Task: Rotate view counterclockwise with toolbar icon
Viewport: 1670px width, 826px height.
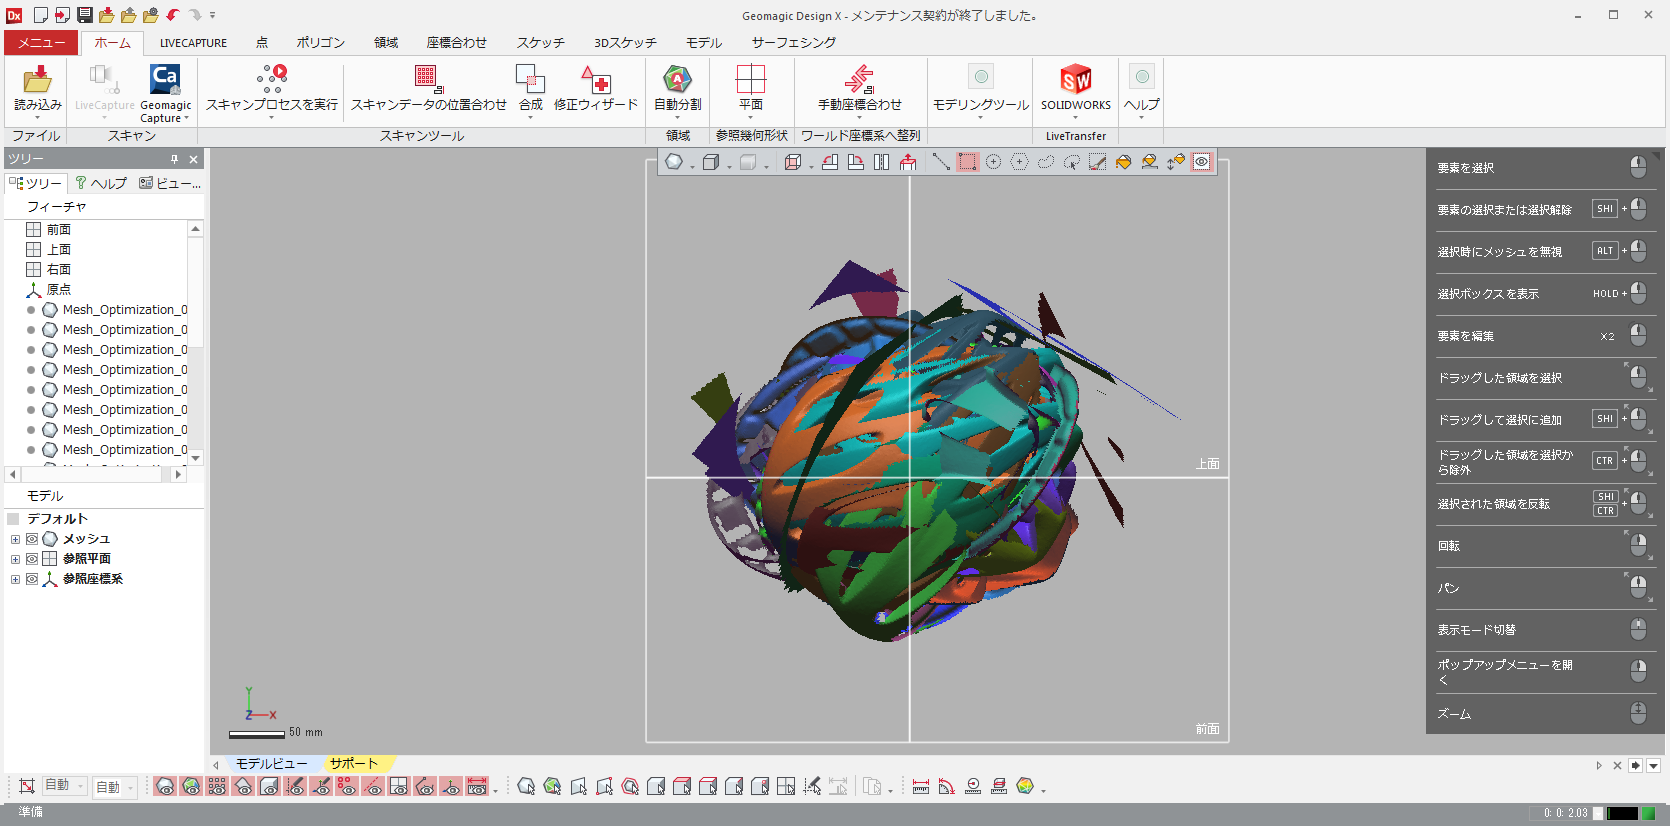Action: point(830,162)
